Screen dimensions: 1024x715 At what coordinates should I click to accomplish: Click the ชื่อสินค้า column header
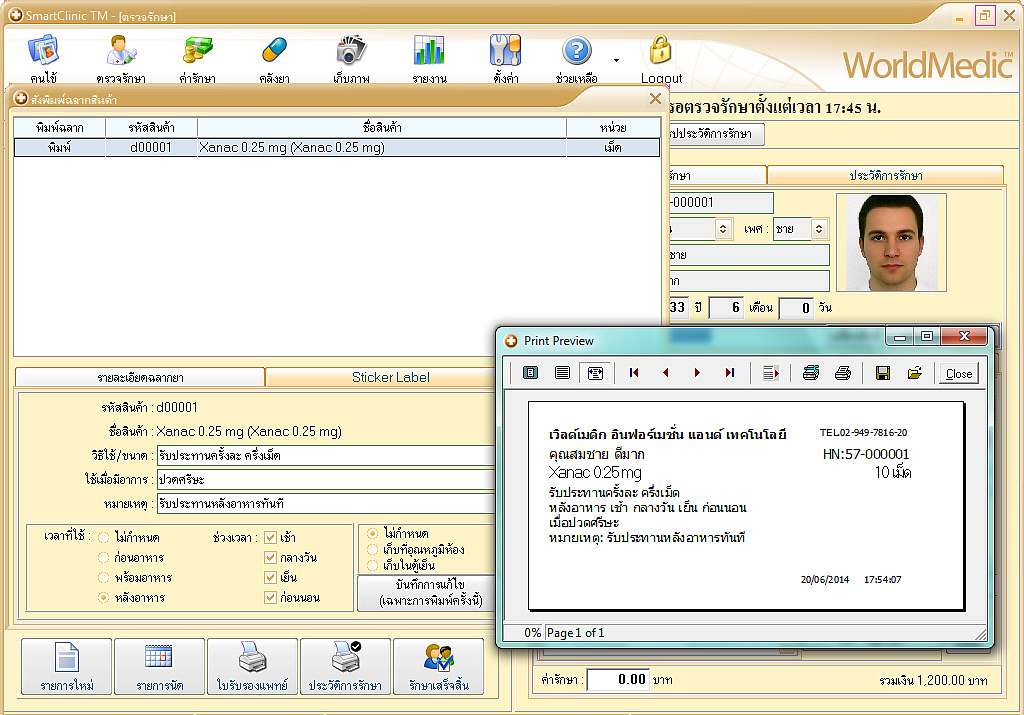pos(382,127)
